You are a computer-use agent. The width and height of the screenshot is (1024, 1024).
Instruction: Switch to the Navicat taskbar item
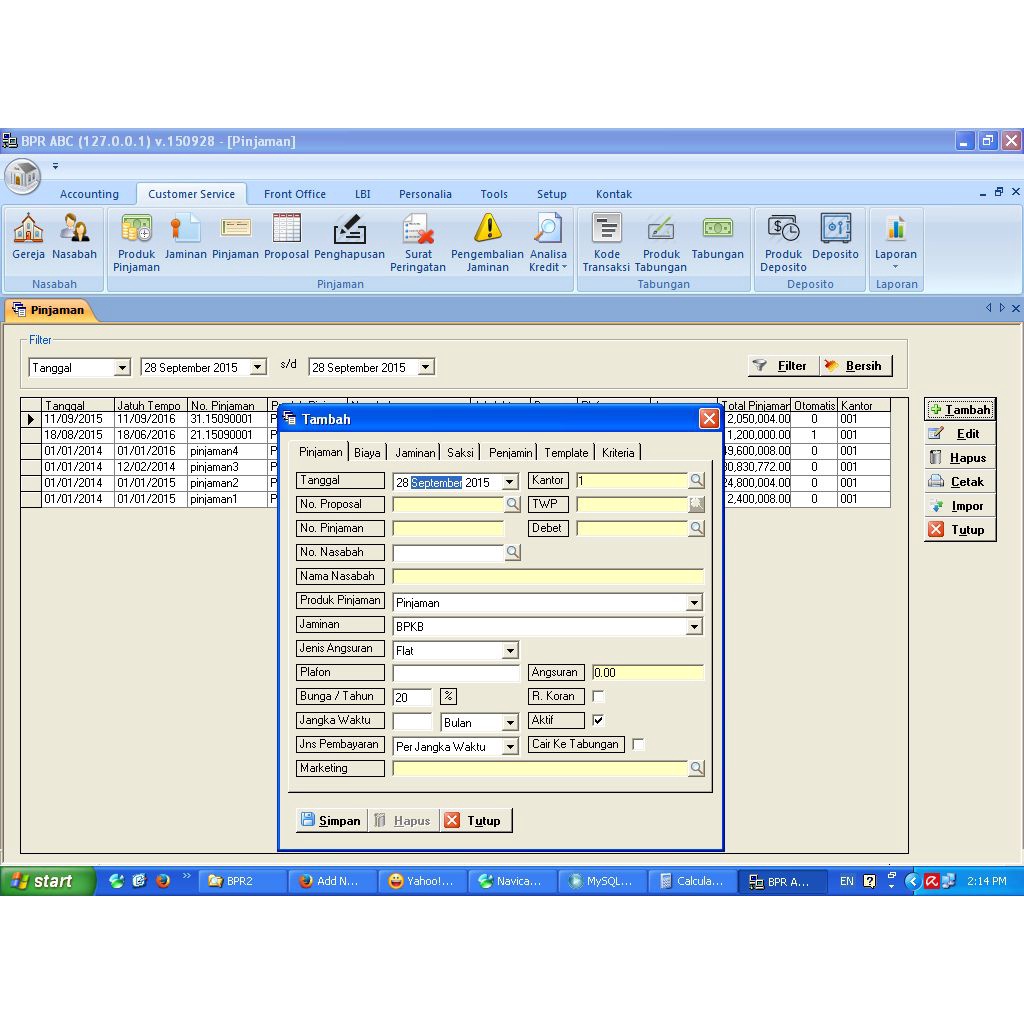coord(512,881)
